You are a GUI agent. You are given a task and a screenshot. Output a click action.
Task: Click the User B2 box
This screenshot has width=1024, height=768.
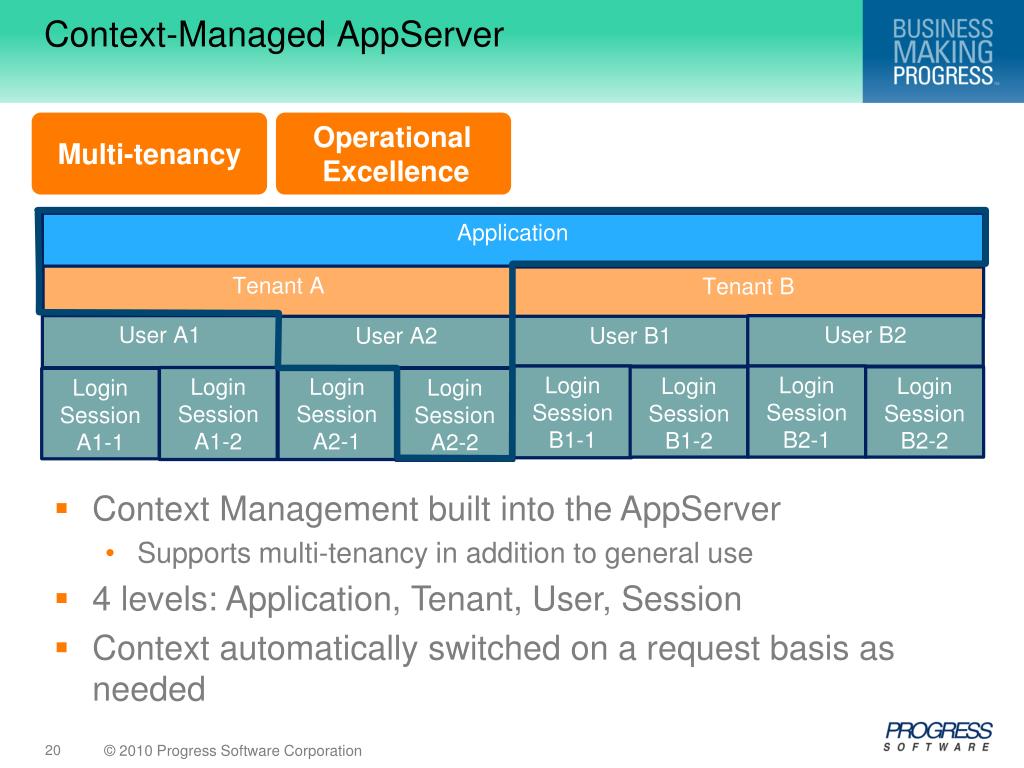(865, 340)
